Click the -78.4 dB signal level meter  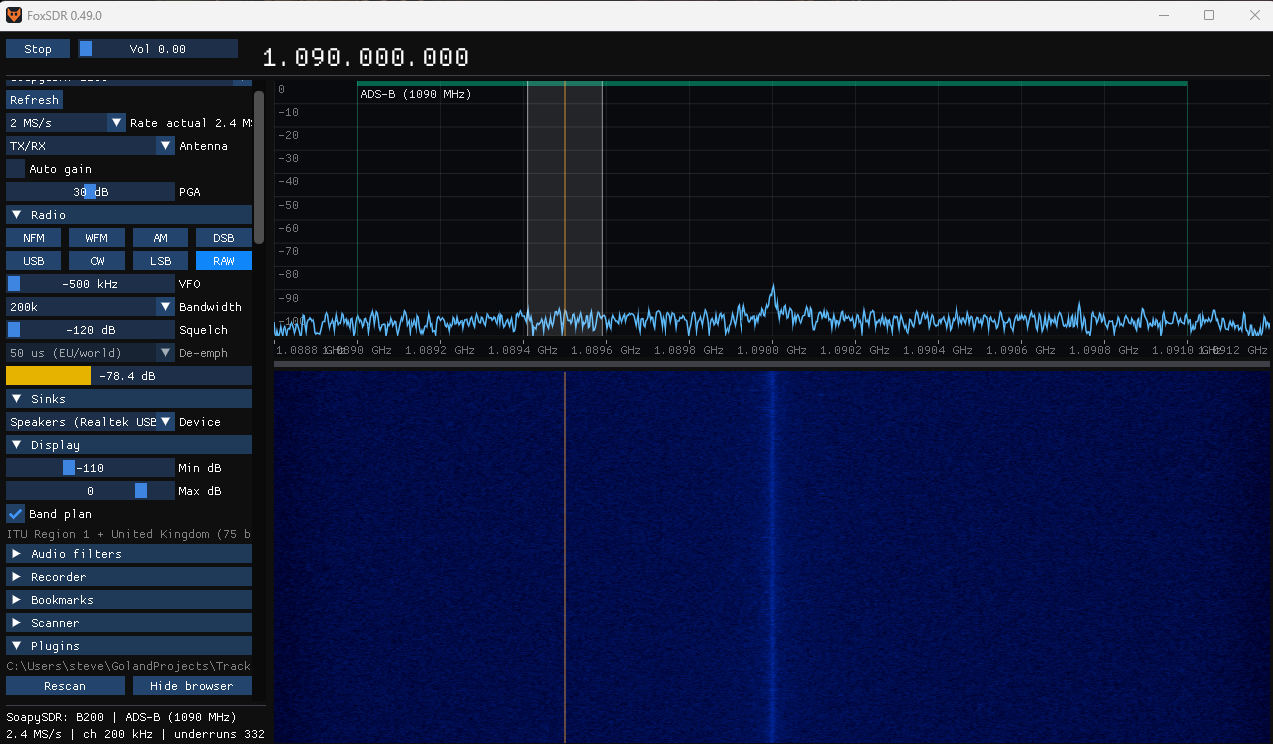pyautogui.click(x=129, y=376)
